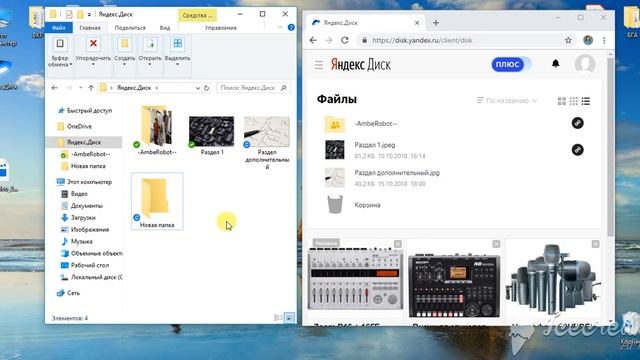Image resolution: width=640 pixels, height=360 pixels.
Task: Click the Chrome address bar URL
Action: [x=422, y=40]
